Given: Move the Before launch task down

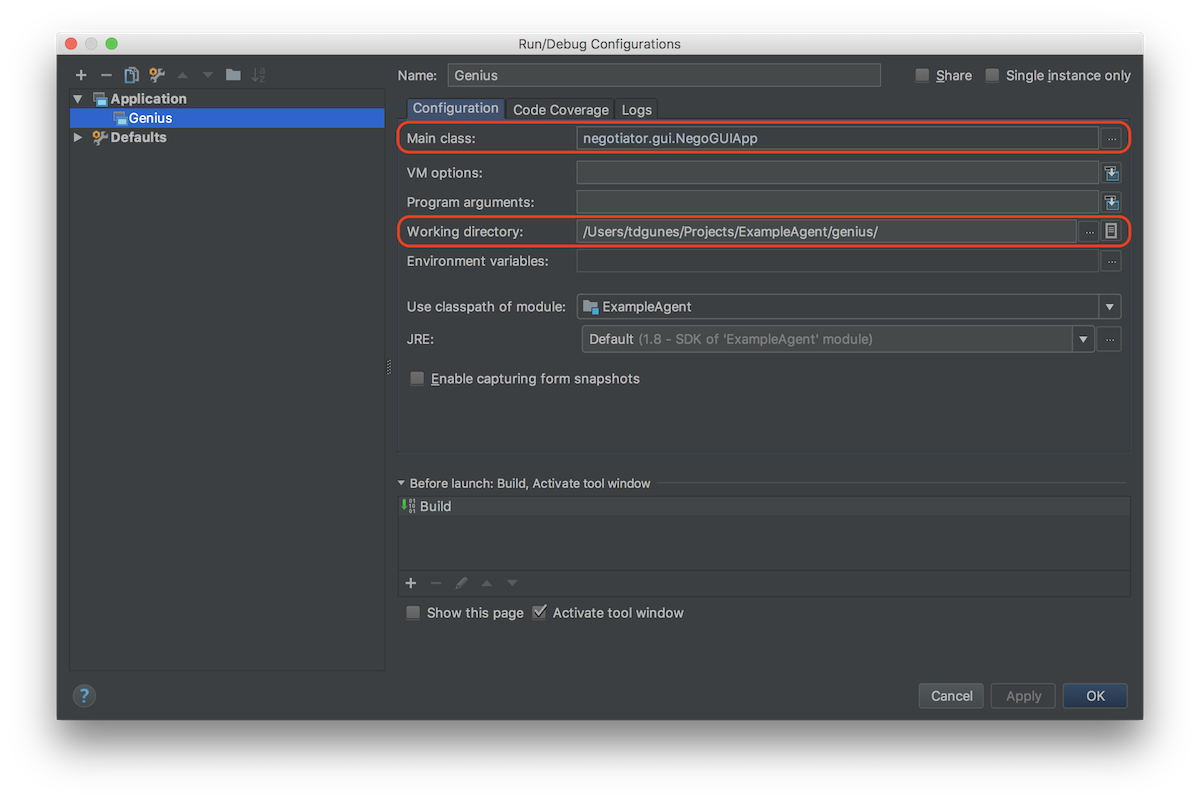Looking at the screenshot, I should [512, 583].
